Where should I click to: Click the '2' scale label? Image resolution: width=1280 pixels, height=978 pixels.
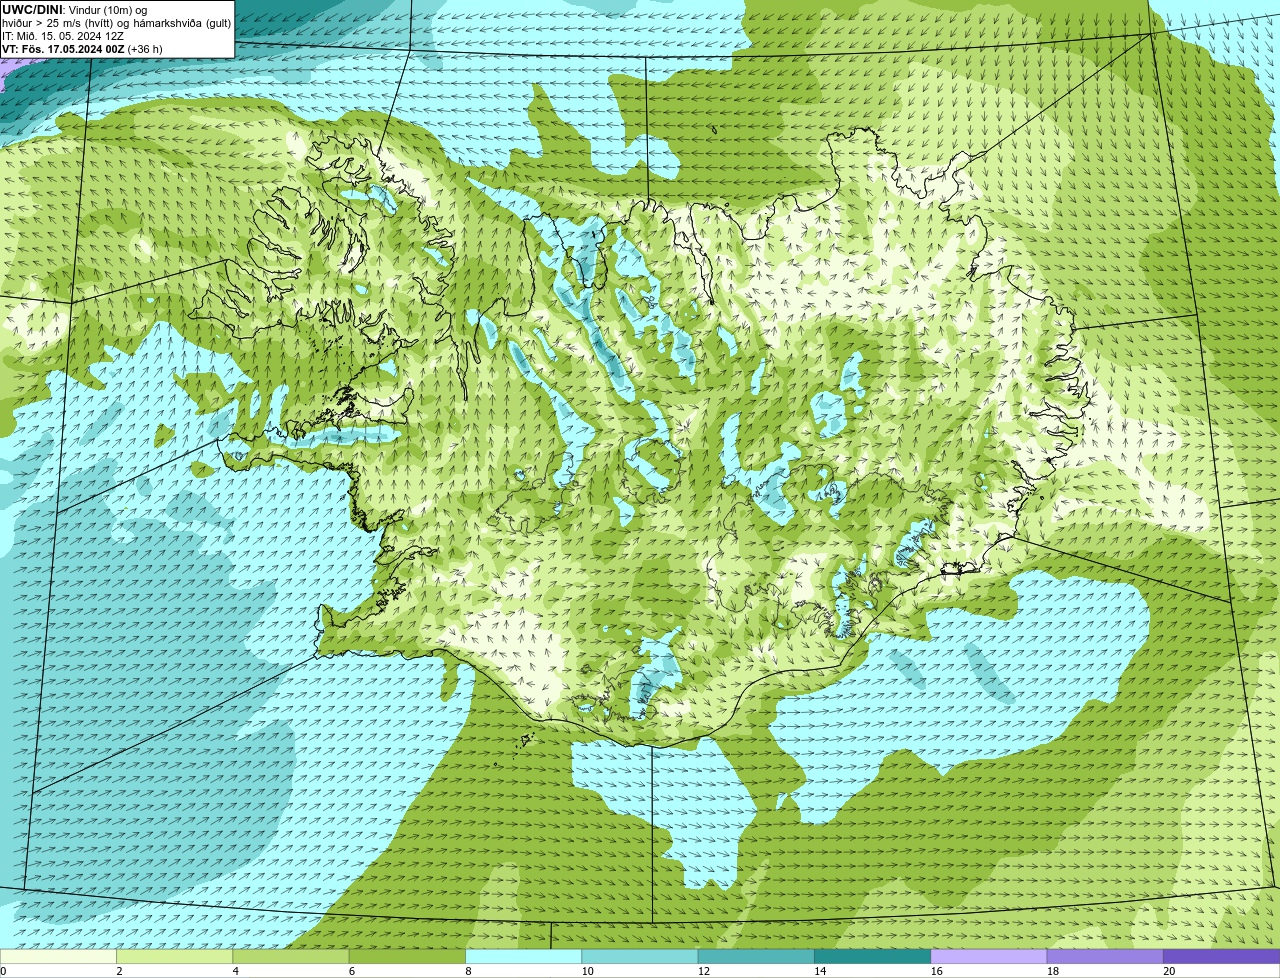click(119, 971)
